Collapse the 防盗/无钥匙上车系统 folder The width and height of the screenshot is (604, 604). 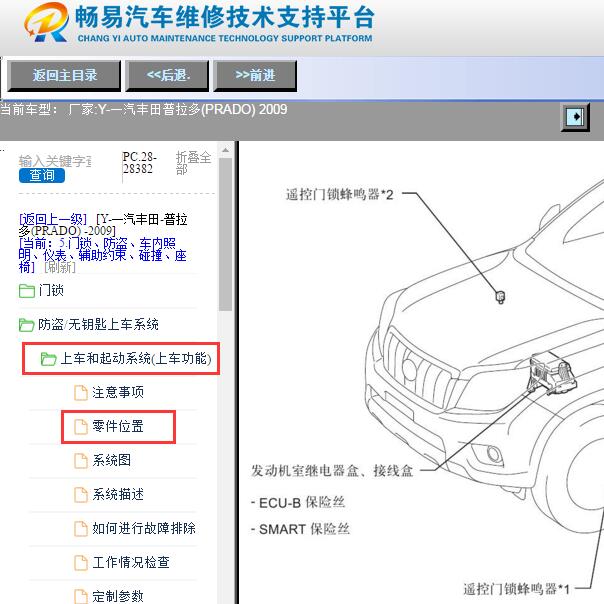(x=98, y=324)
